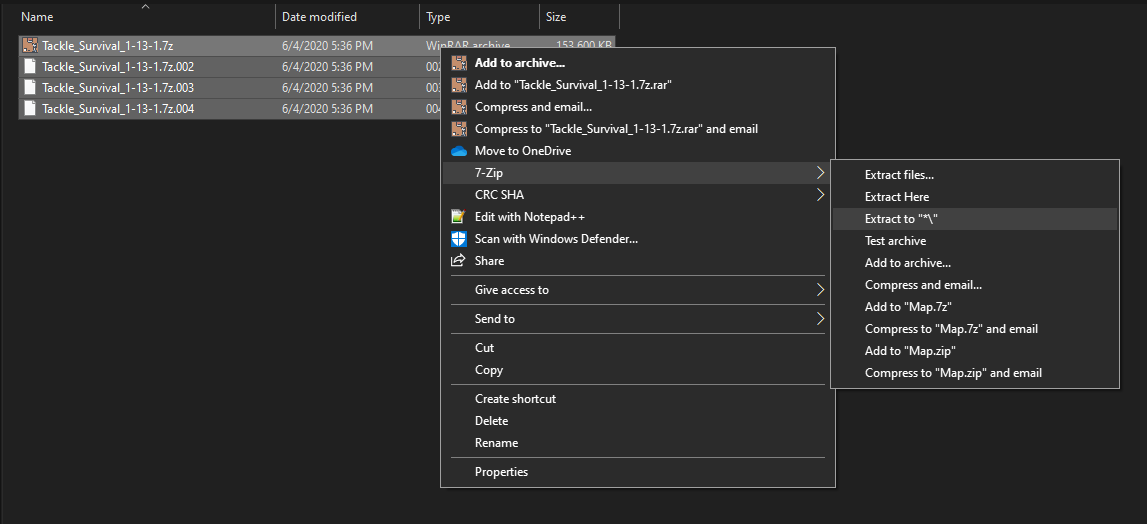Click the Windows Defender shield icon
The height and width of the screenshot is (524, 1147).
tap(459, 239)
